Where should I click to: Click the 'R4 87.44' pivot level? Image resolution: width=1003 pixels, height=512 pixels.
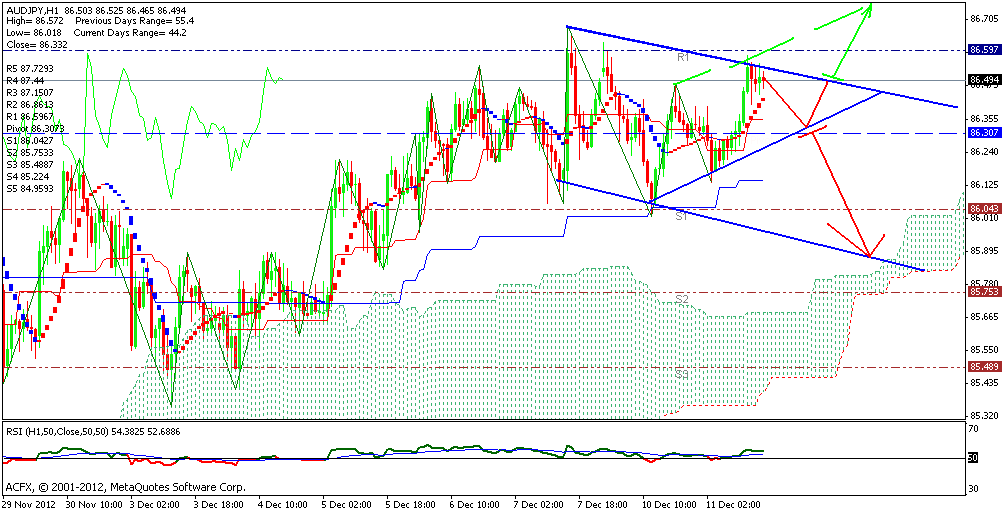pos(25,81)
